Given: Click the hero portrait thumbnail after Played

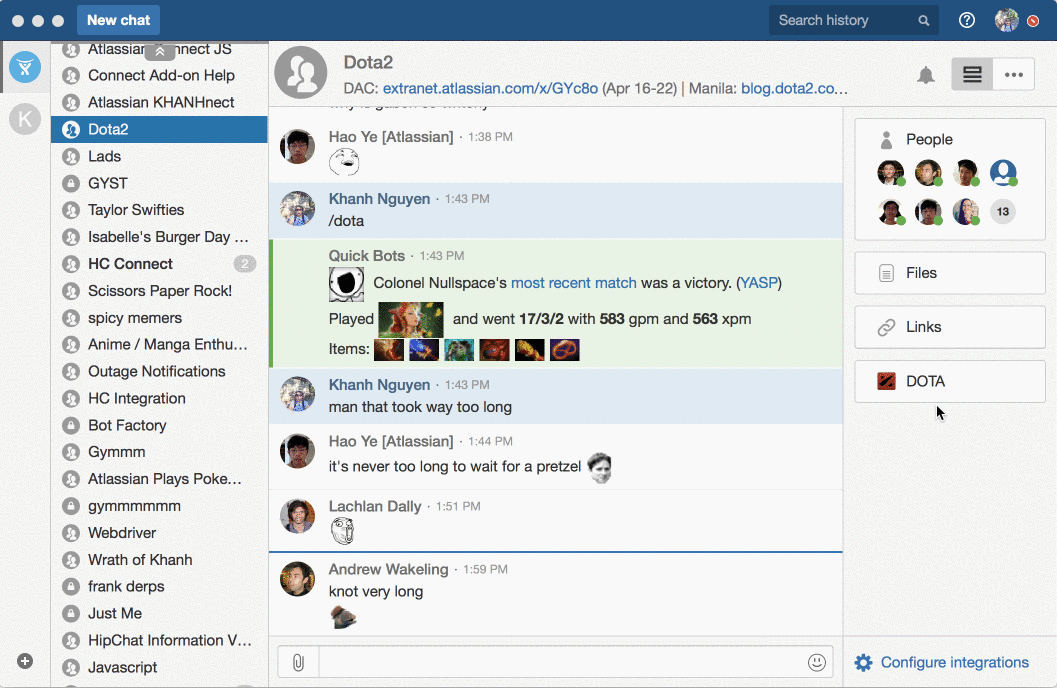Looking at the screenshot, I should click(x=411, y=319).
